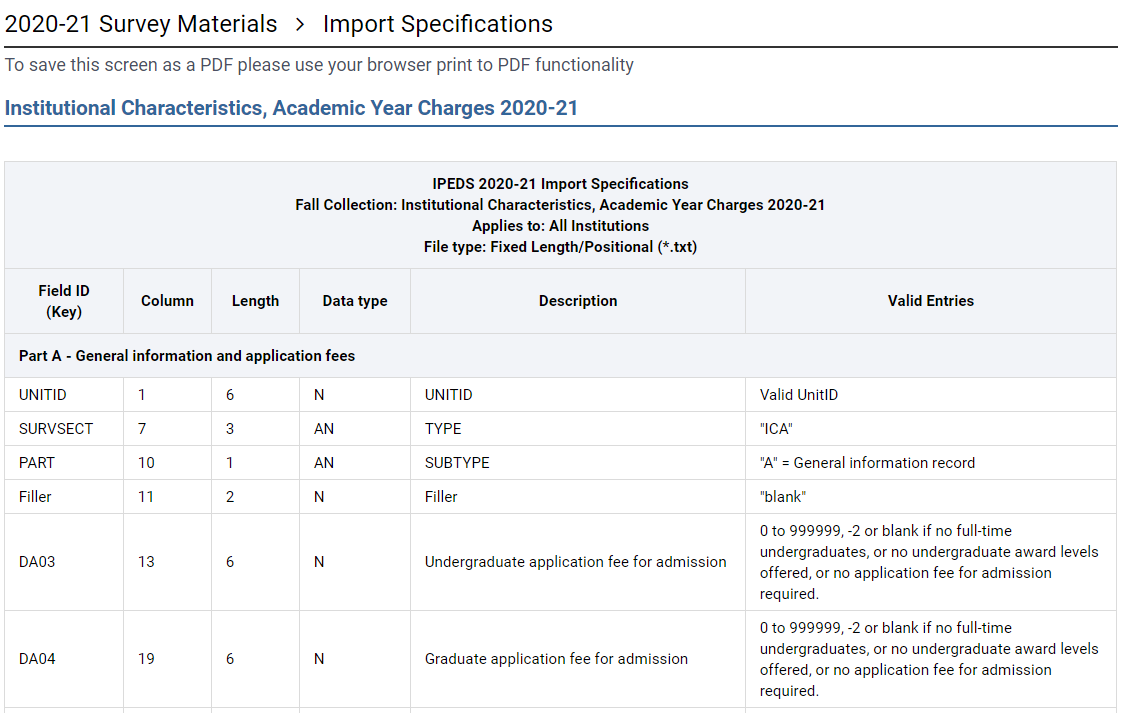Click the Length column header

tap(255, 301)
